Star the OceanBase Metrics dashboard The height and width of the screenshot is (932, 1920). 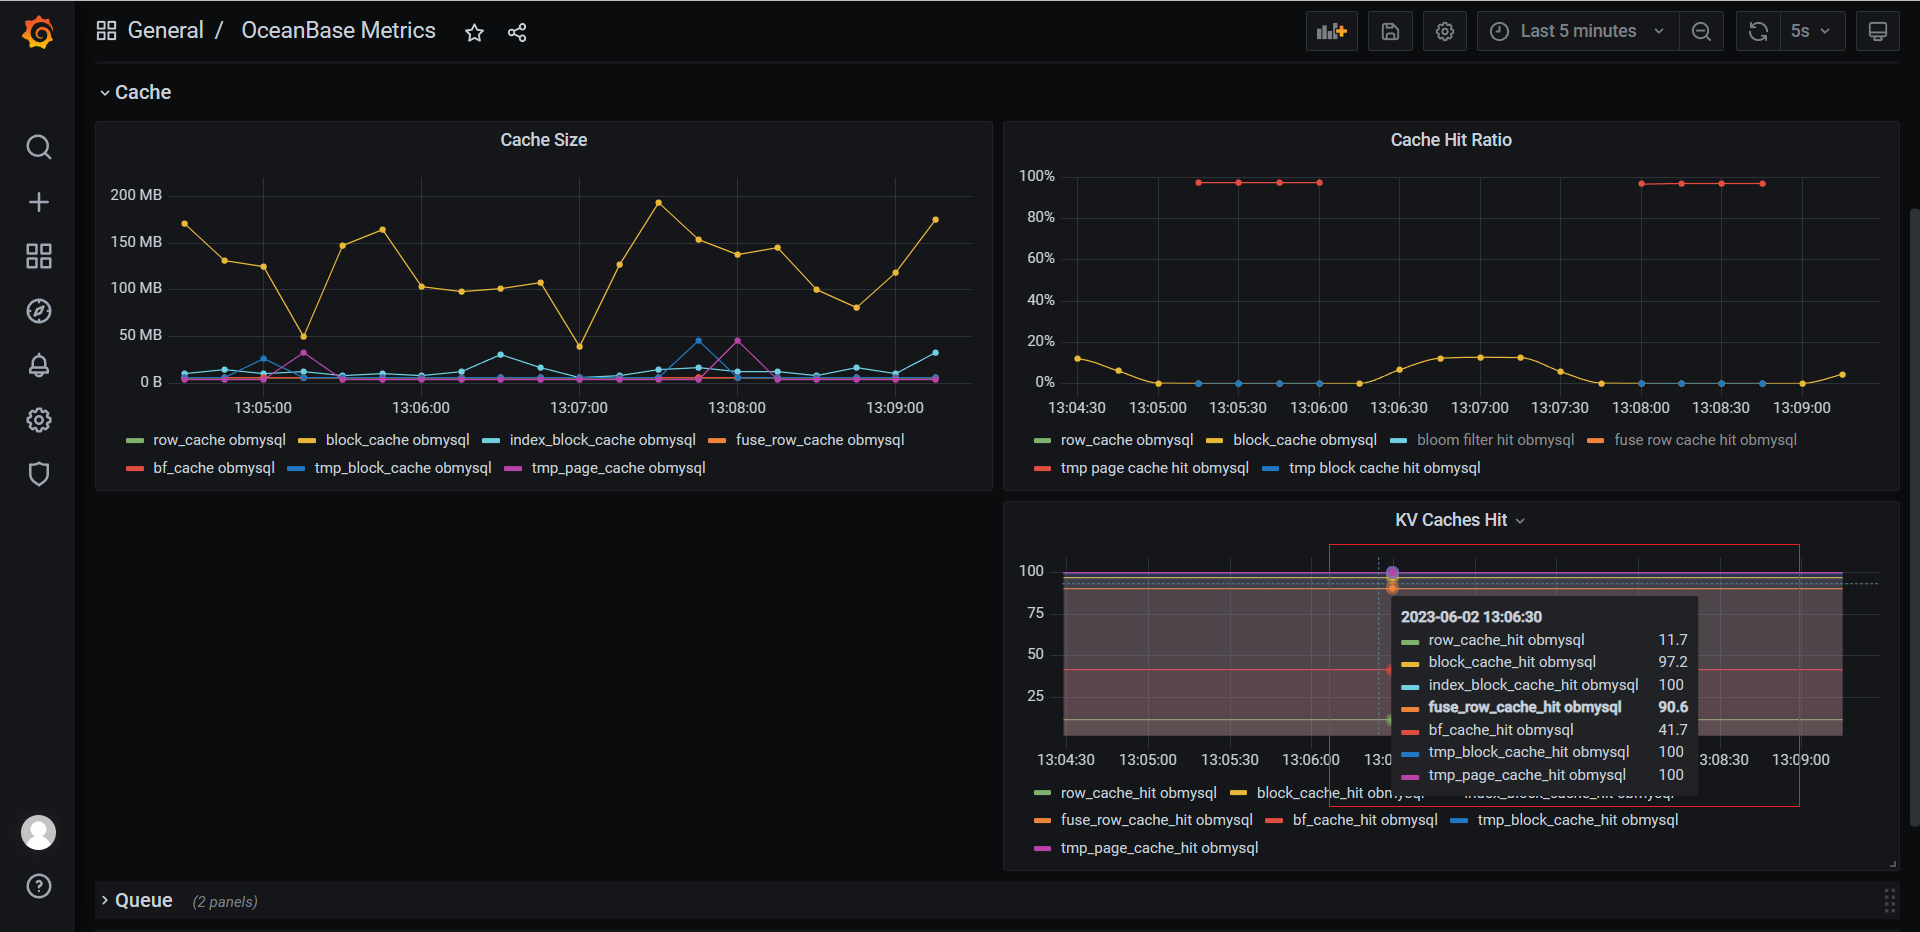pos(474,31)
